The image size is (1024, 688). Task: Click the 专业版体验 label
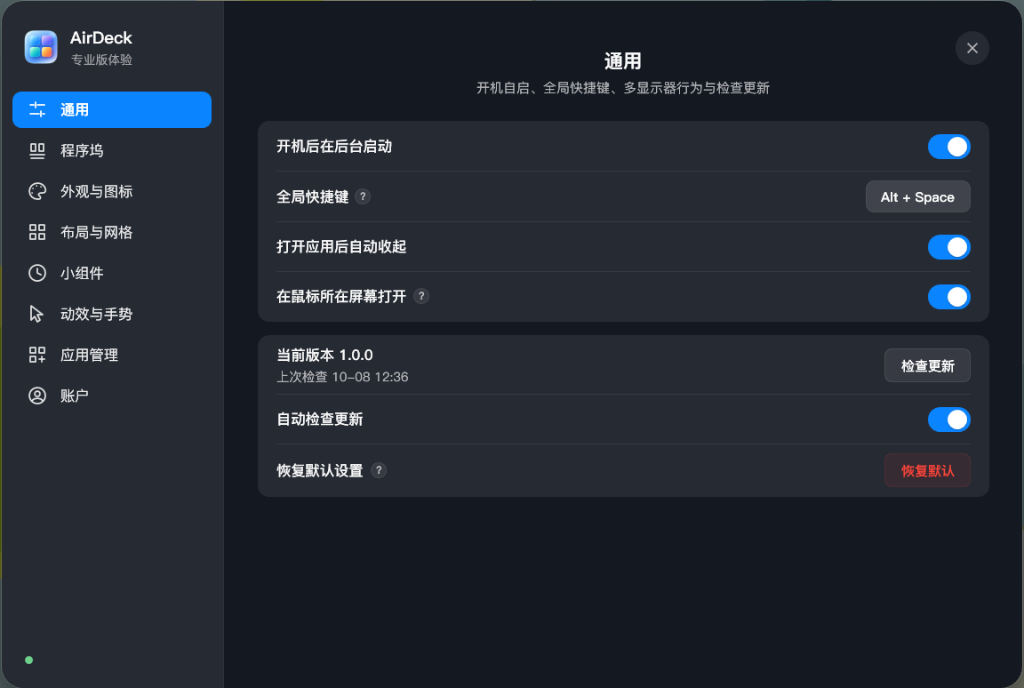[101, 59]
